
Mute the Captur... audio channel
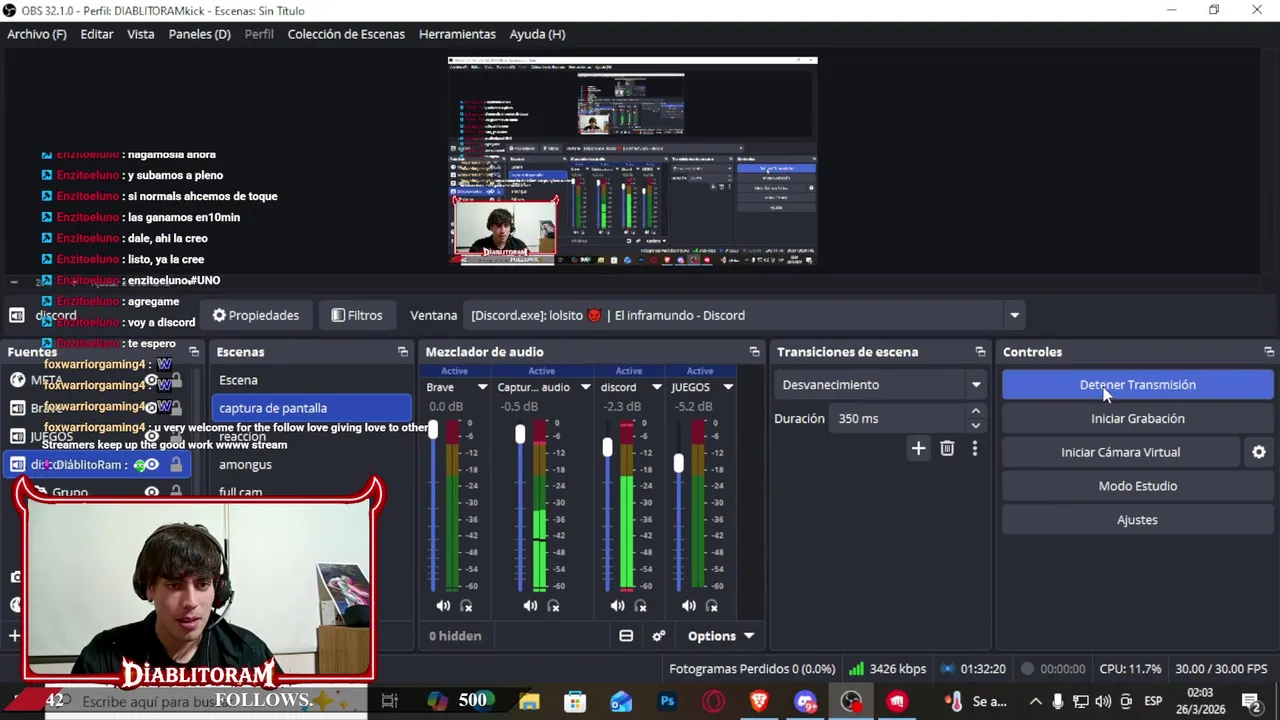coord(530,606)
